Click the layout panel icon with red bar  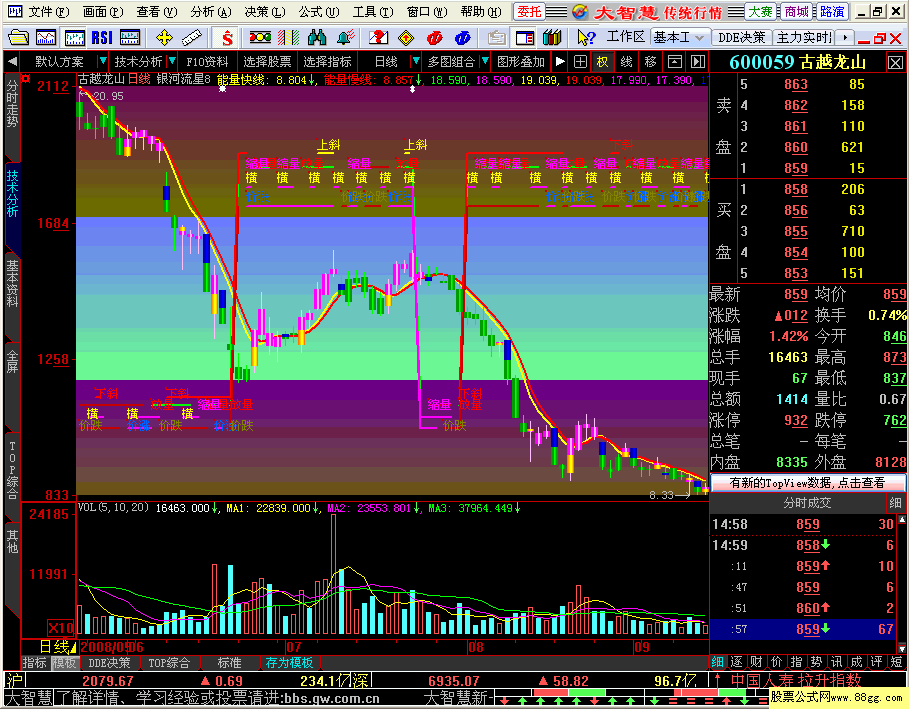click(x=525, y=38)
